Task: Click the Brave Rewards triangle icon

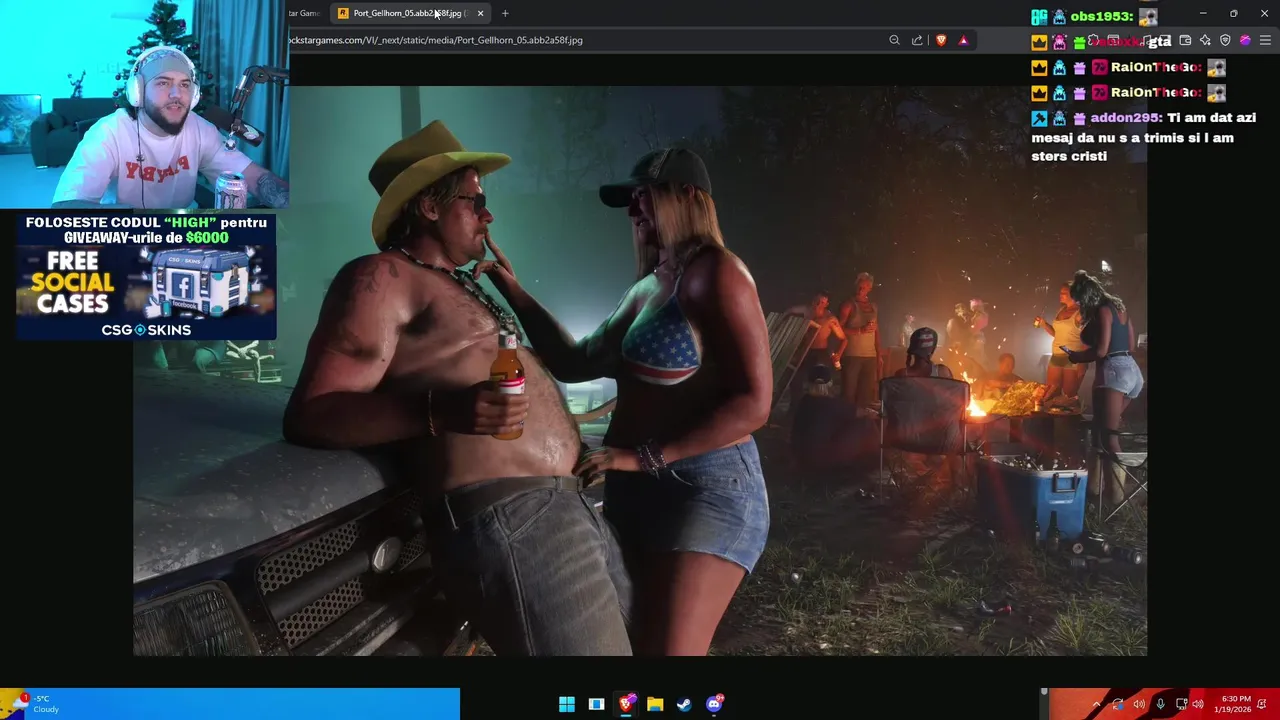Action: click(963, 40)
